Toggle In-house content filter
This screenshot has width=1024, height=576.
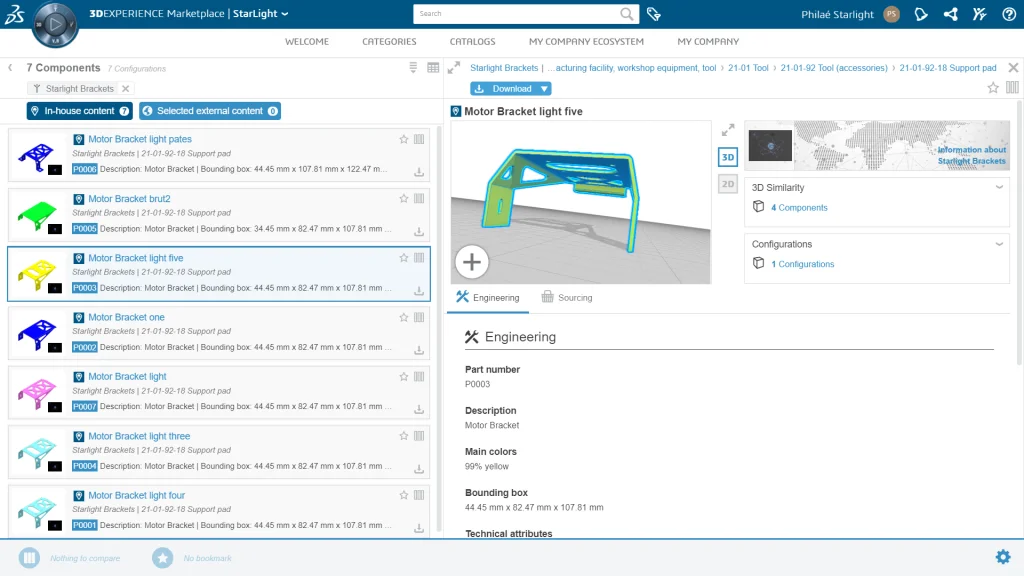pyautogui.click(x=79, y=111)
